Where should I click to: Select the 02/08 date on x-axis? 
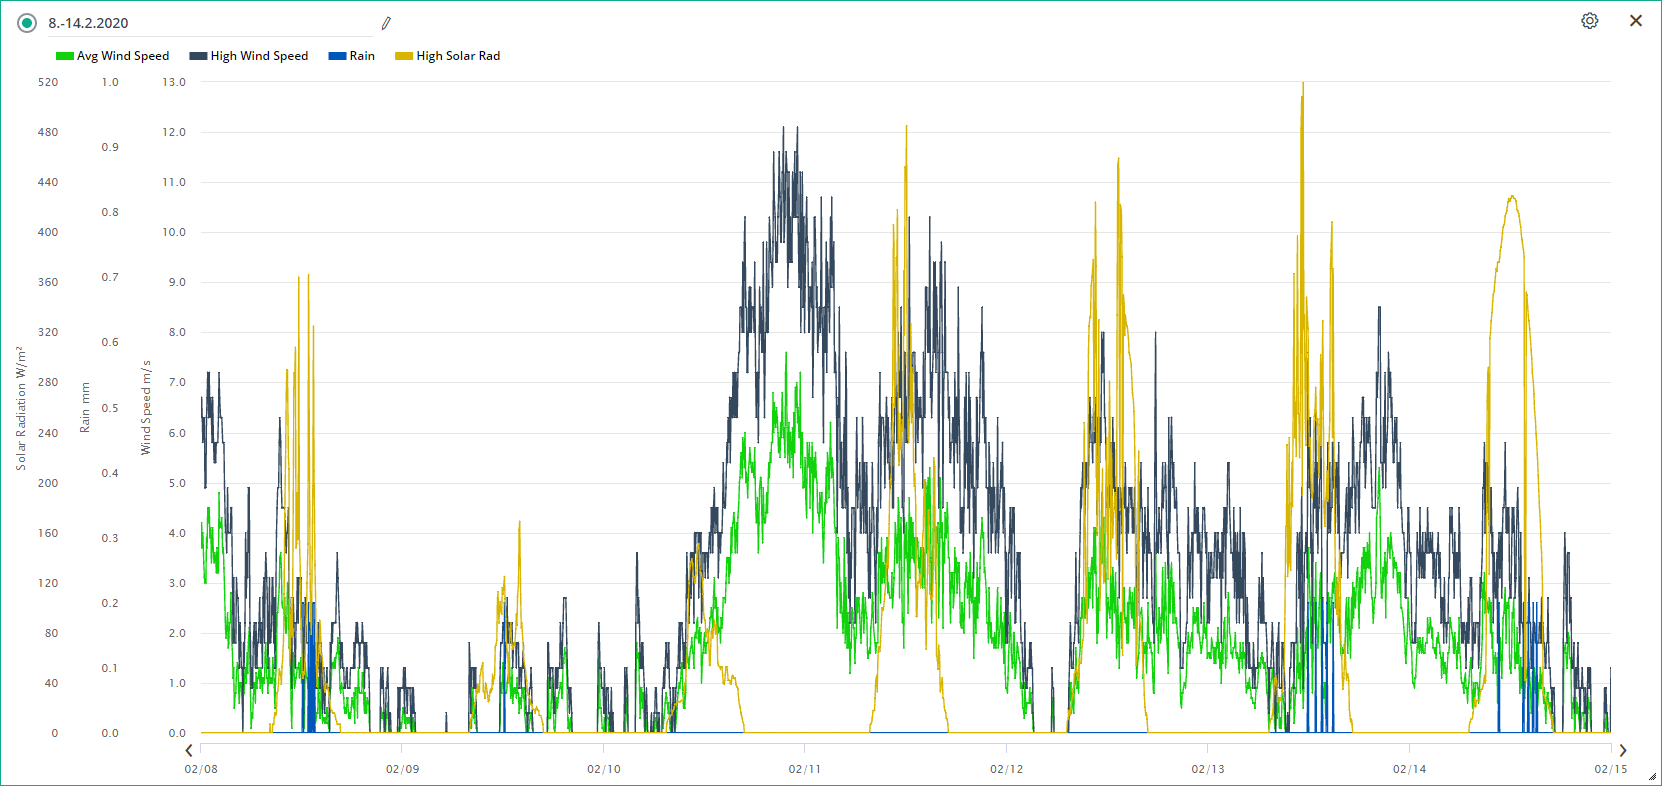[201, 769]
